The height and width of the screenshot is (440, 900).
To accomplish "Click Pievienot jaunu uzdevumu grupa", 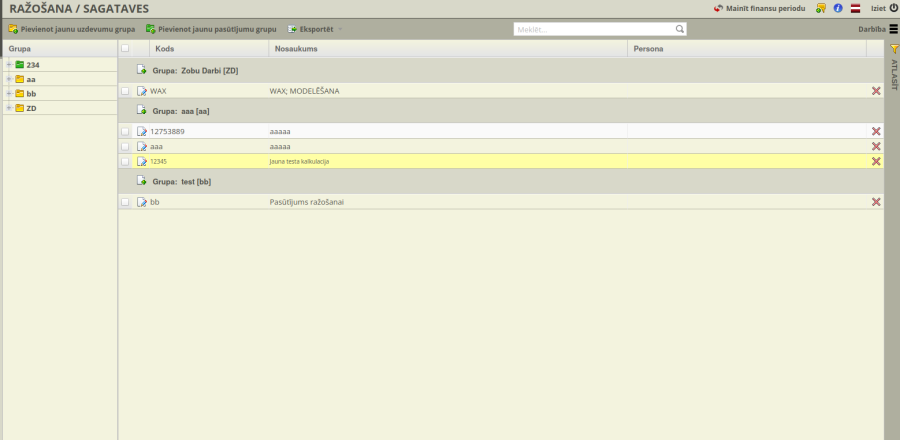I will [x=71, y=29].
